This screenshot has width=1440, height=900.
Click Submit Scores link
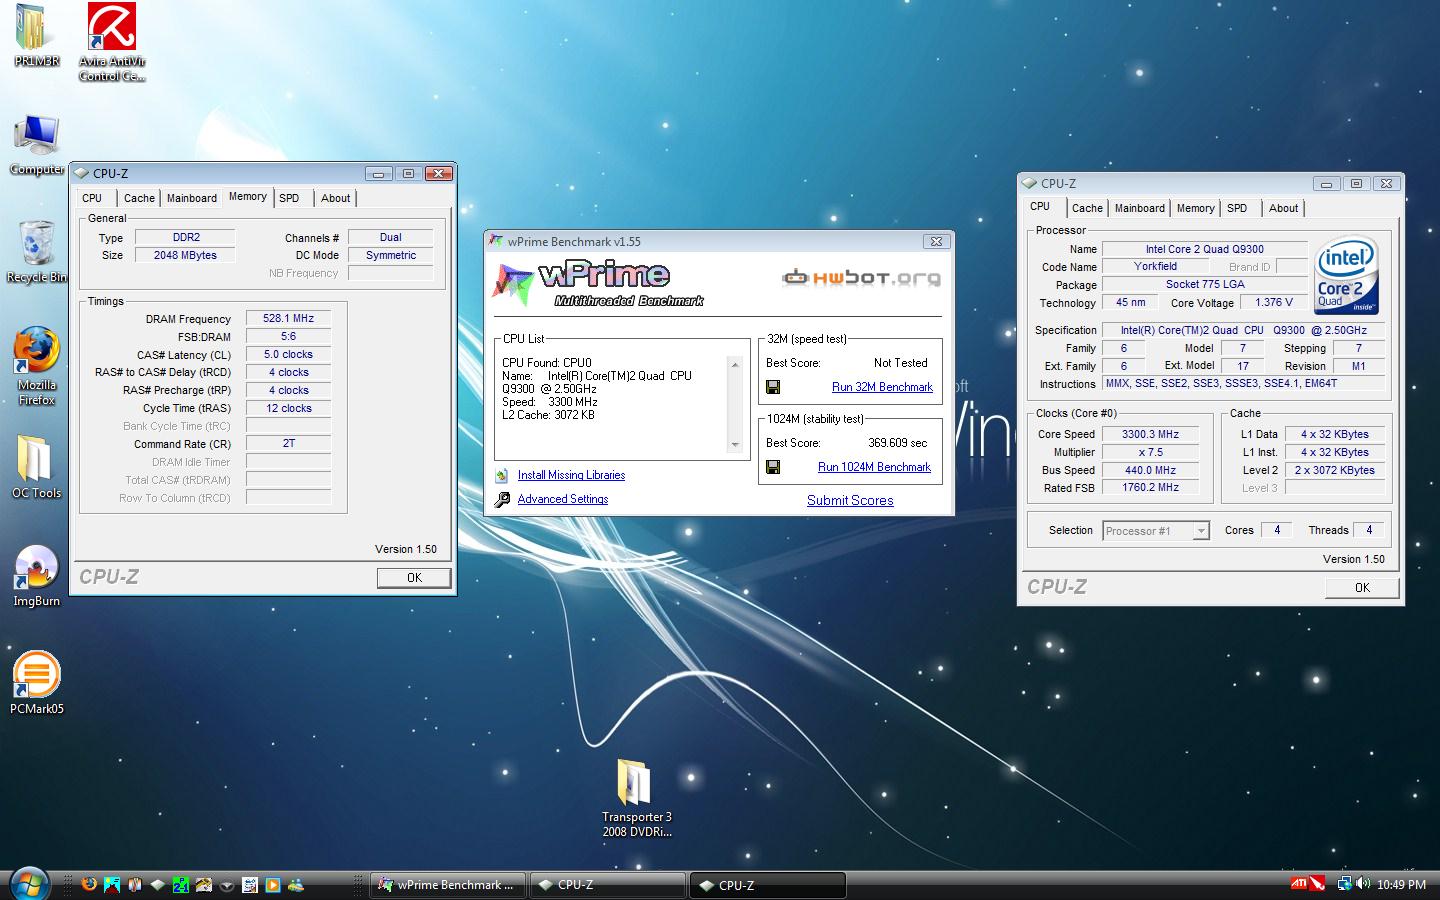pos(850,500)
